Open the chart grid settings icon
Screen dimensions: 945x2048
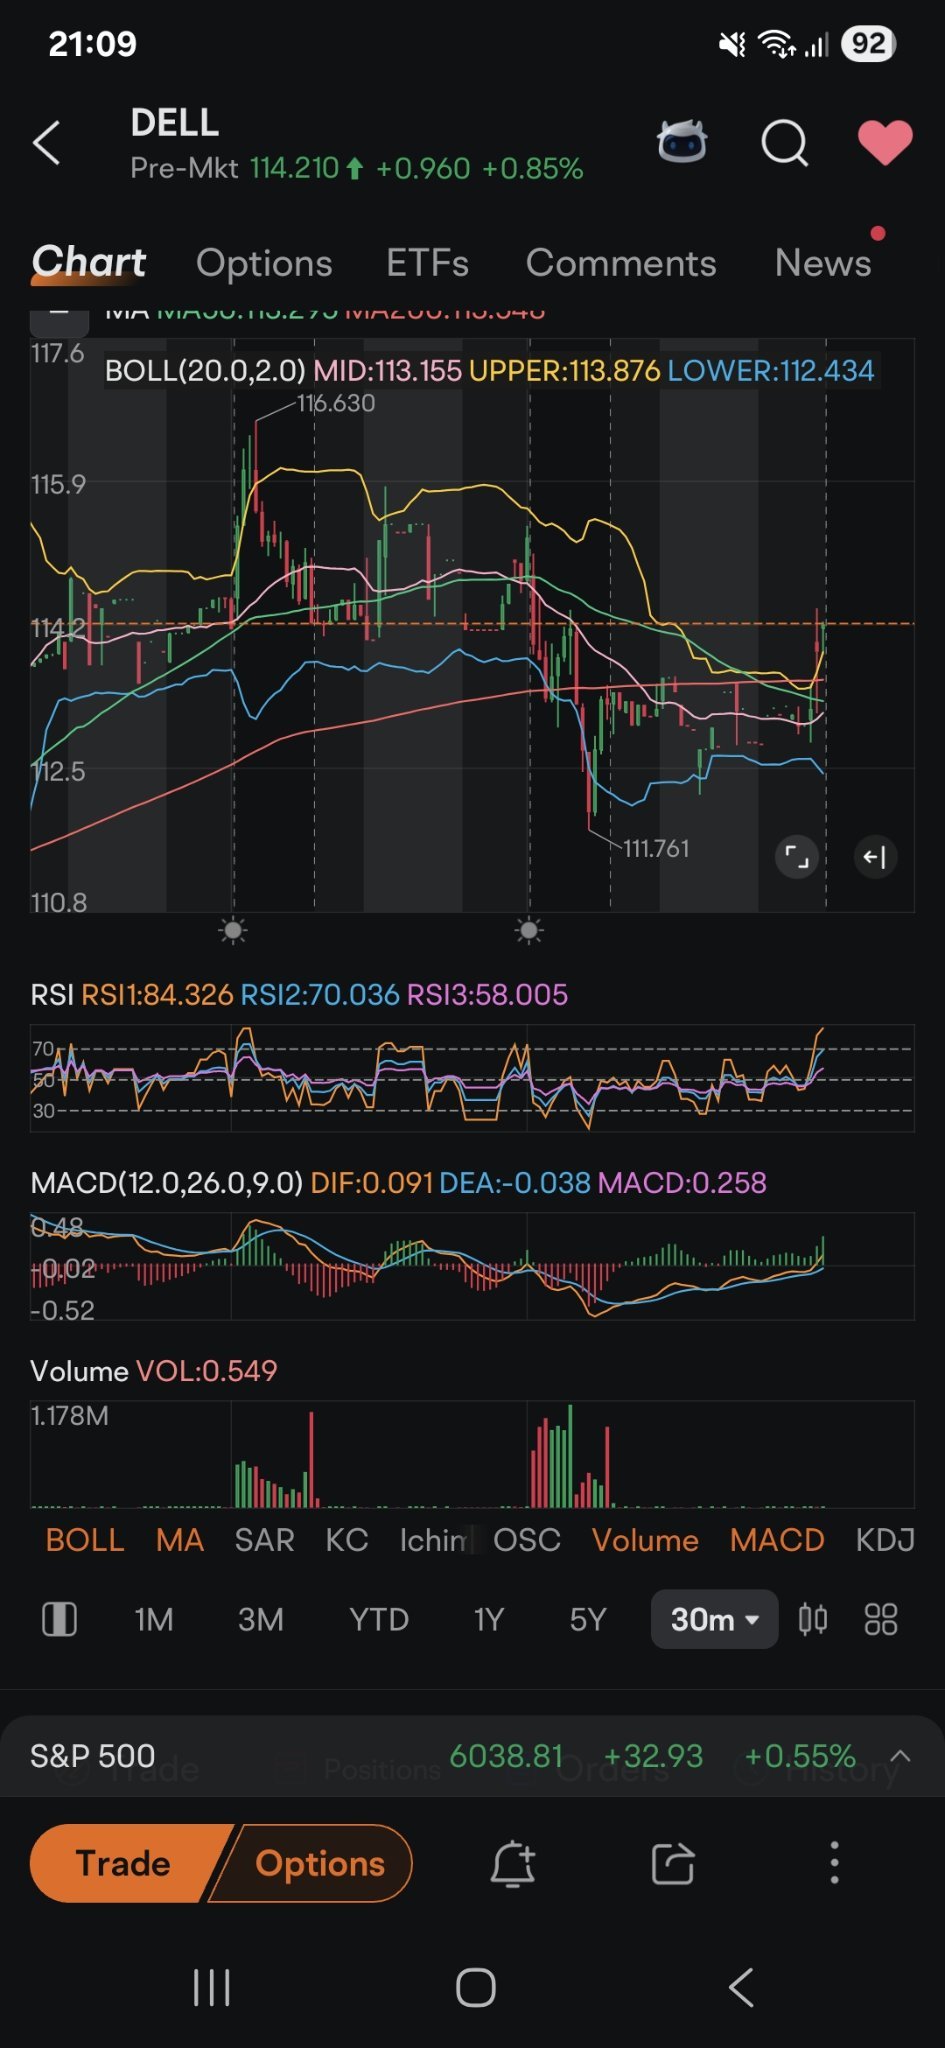[881, 1619]
